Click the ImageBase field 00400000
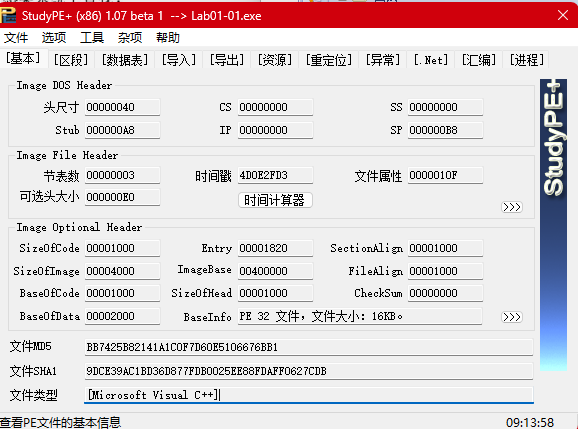Image resolution: width=578 pixels, height=429 pixels. click(275, 271)
